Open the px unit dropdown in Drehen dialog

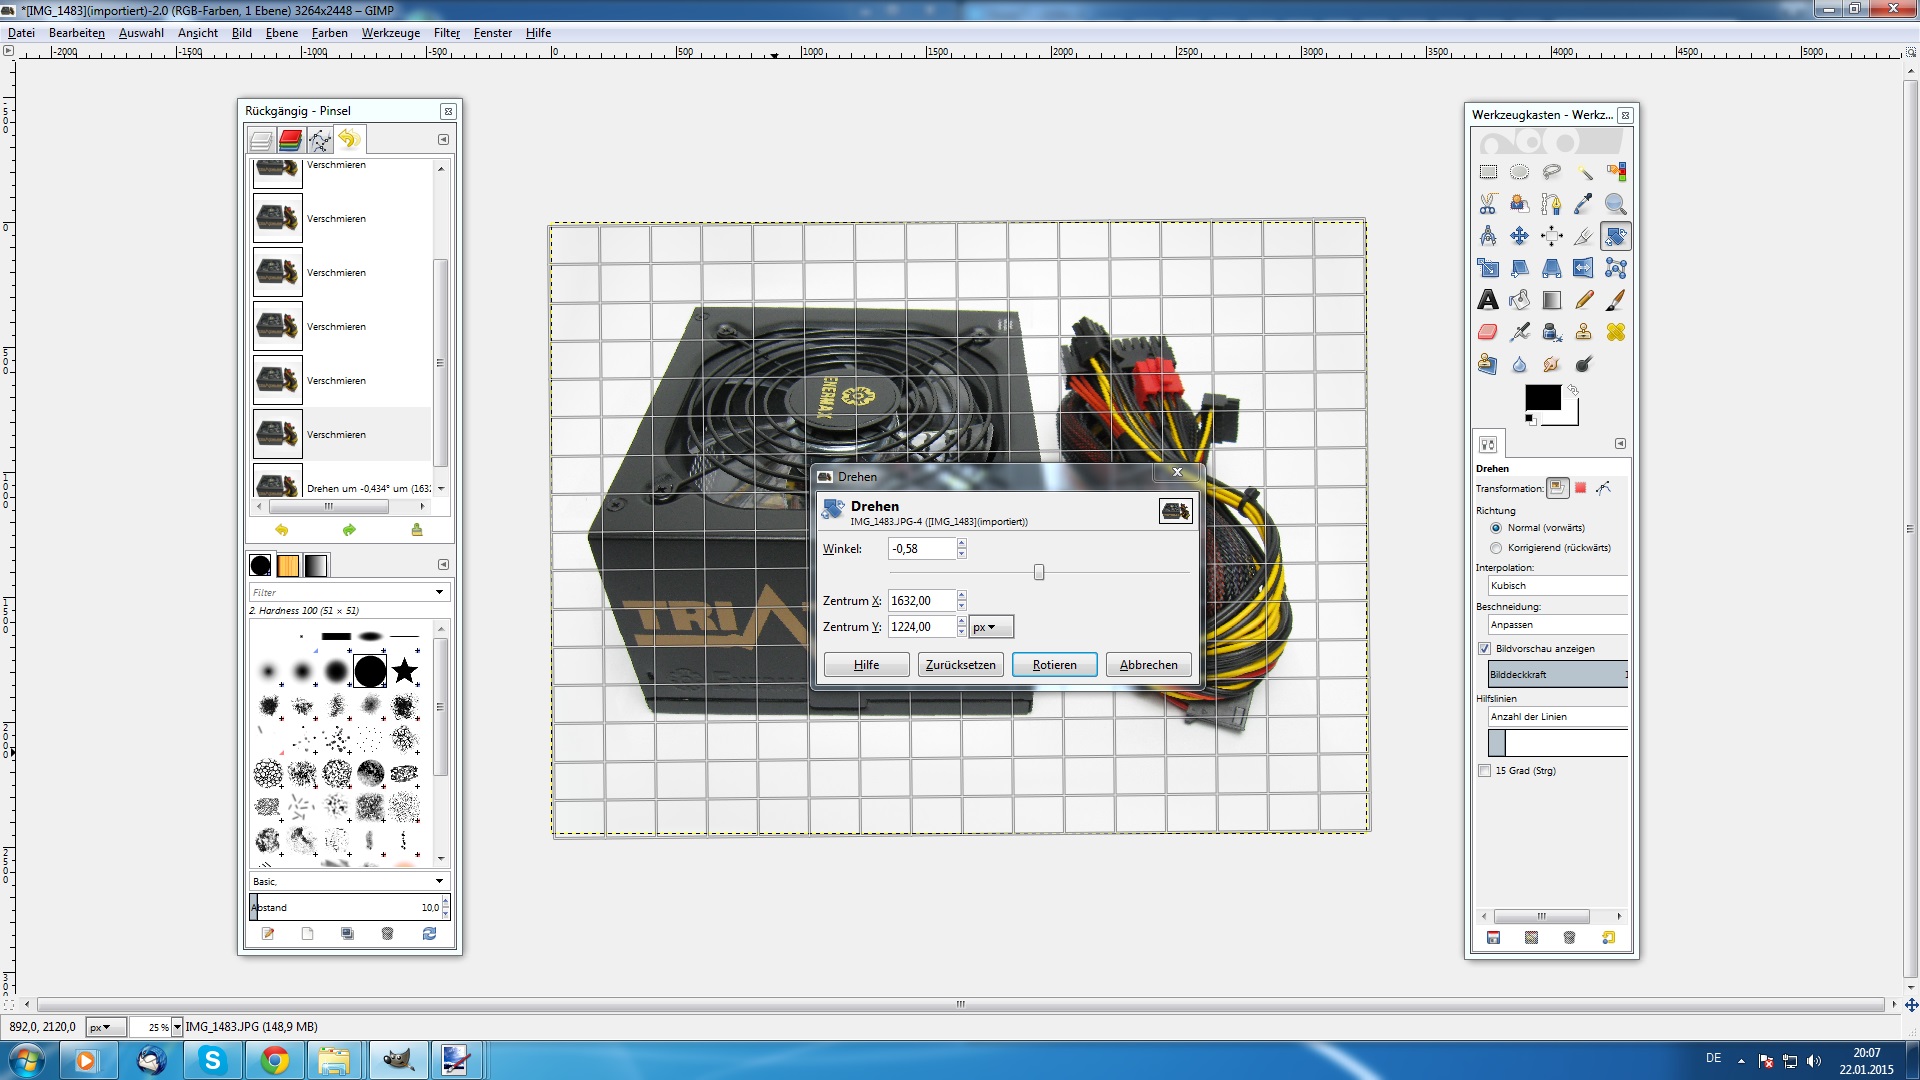[x=991, y=627]
